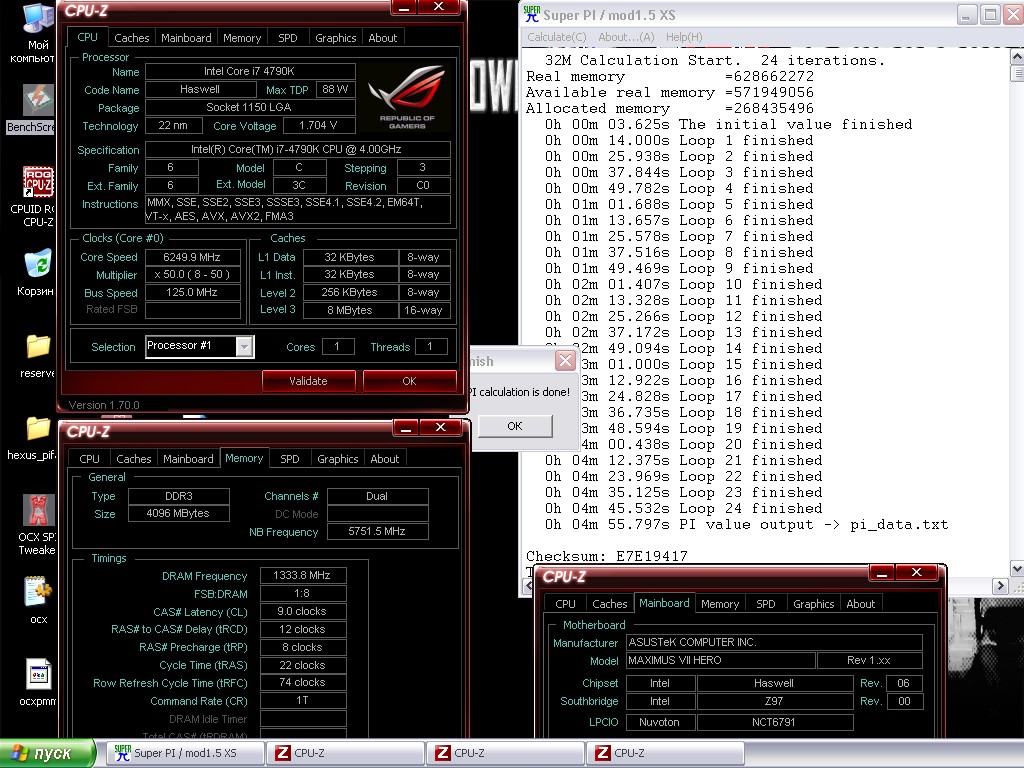
Task: Click the Core Speed value "6249.9 MHz"
Action: coord(192,257)
